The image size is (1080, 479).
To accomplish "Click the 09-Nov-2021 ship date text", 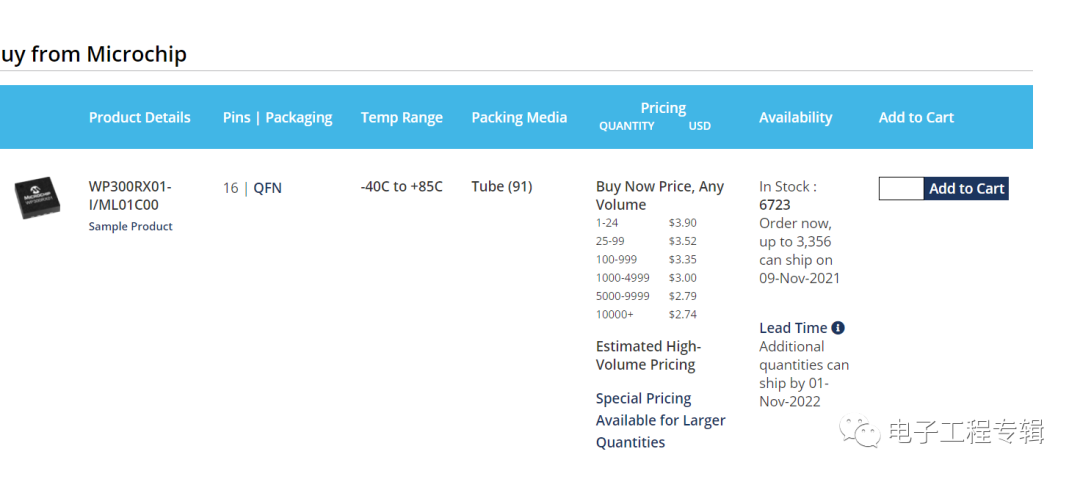I will tap(800, 278).
